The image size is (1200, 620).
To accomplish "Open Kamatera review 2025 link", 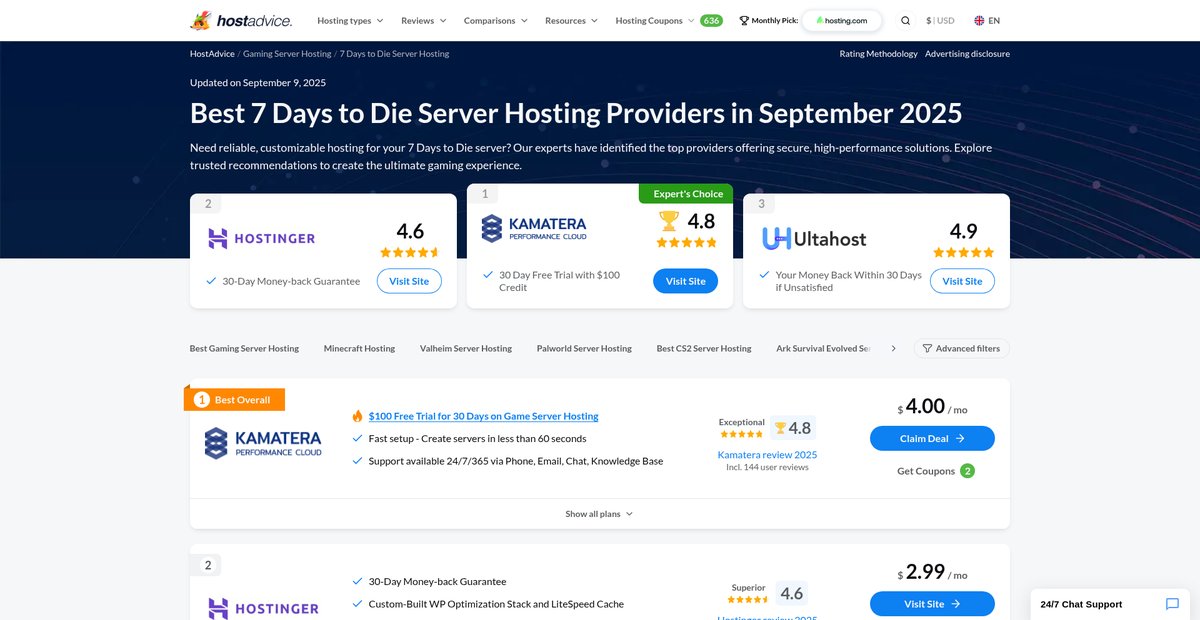I will [767, 454].
